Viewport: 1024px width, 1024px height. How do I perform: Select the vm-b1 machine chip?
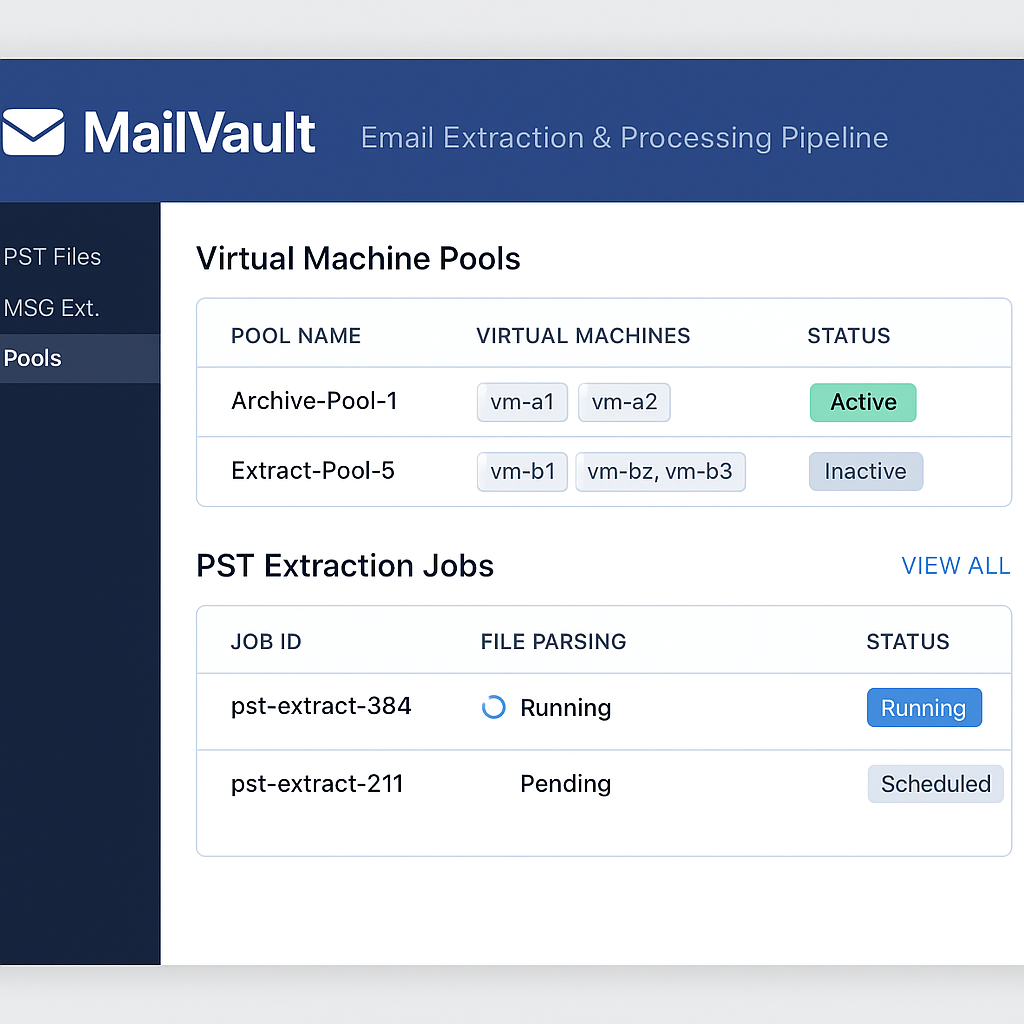[x=522, y=471]
